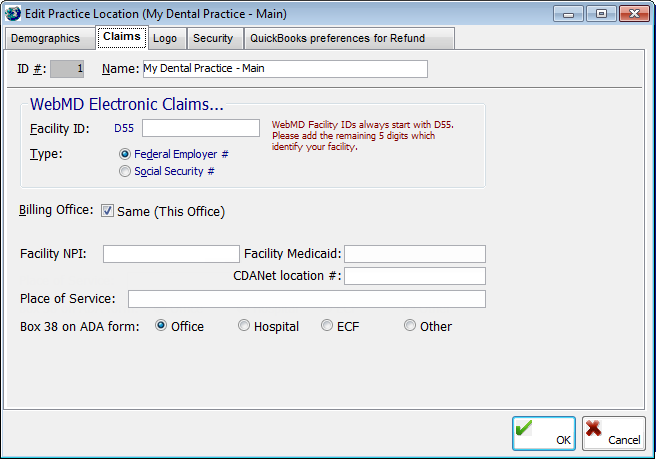The height and width of the screenshot is (459, 656).
Task: Click the Place of Service field
Action: [x=306, y=299]
